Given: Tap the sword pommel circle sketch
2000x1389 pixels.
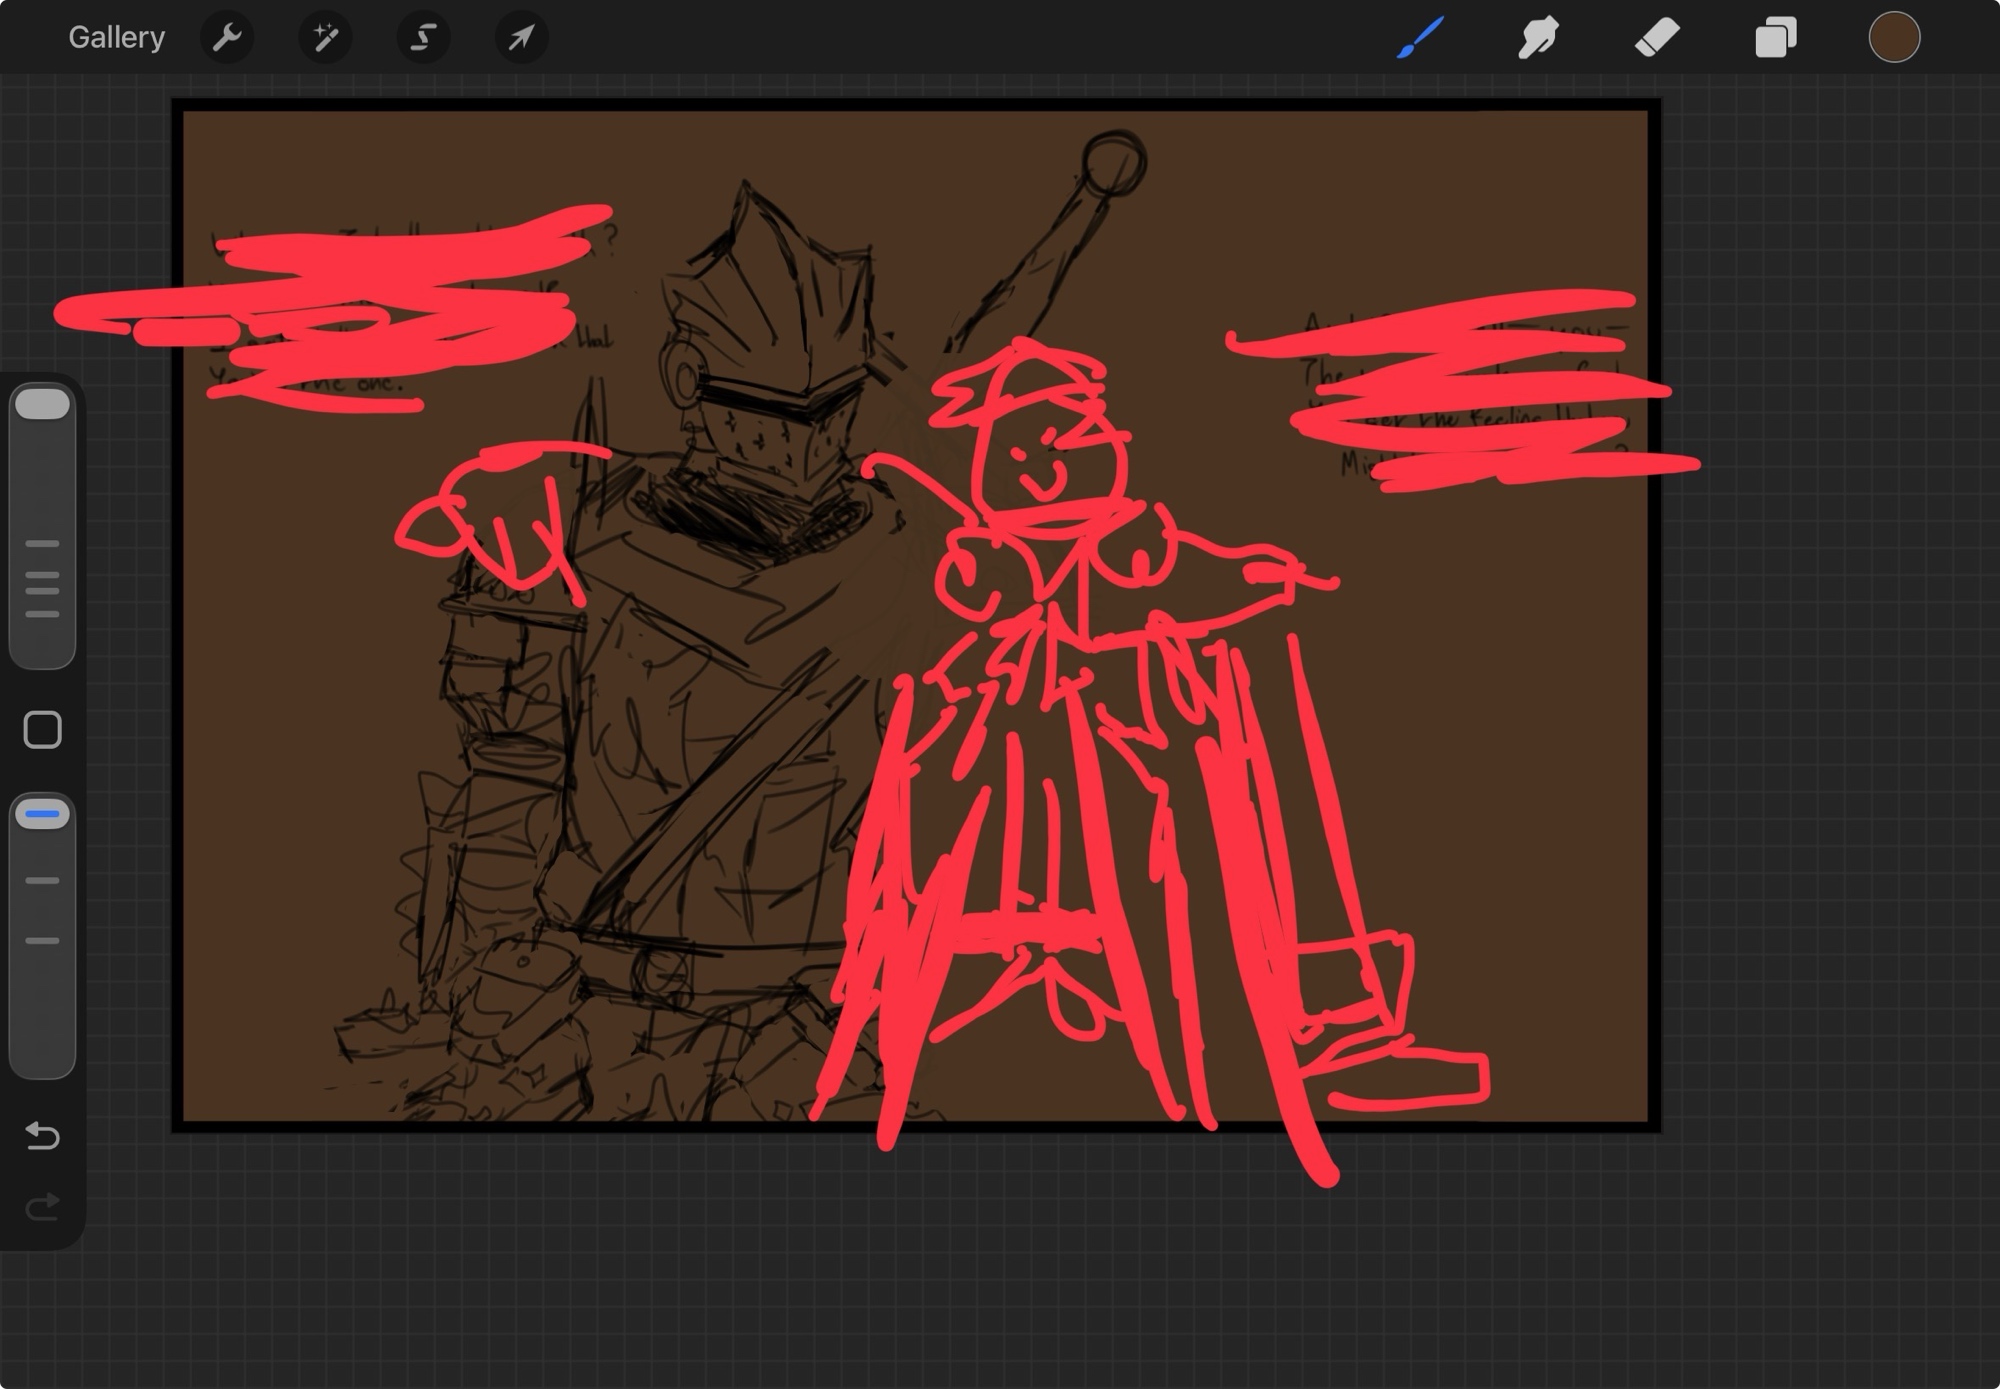Looking at the screenshot, I should click(x=1113, y=163).
